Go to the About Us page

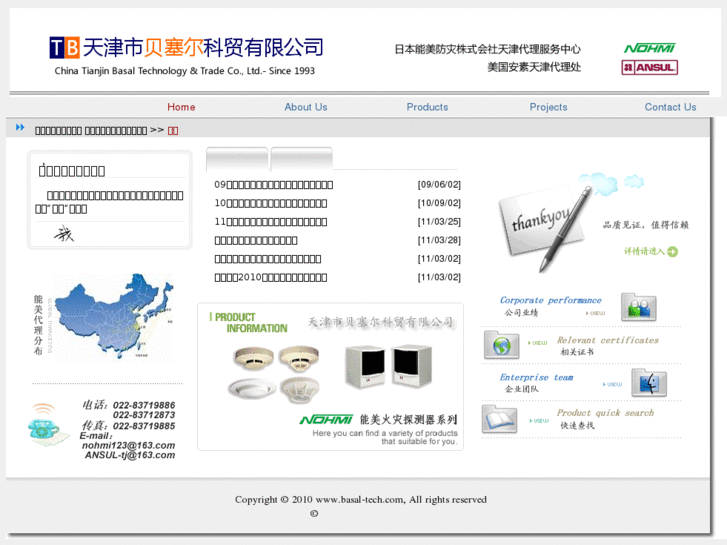[x=306, y=107]
